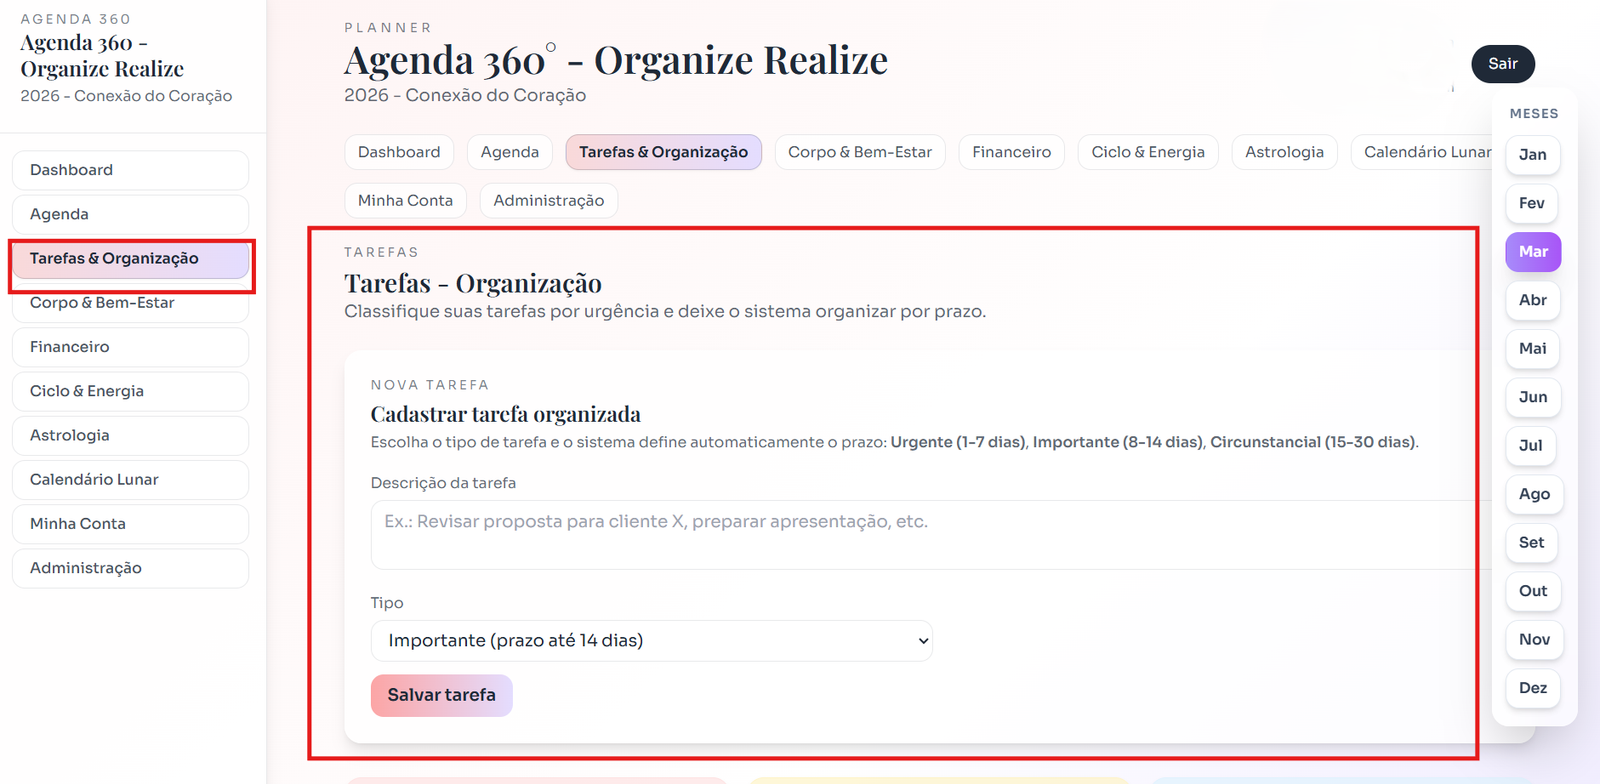Select the Fev month button

(1533, 203)
